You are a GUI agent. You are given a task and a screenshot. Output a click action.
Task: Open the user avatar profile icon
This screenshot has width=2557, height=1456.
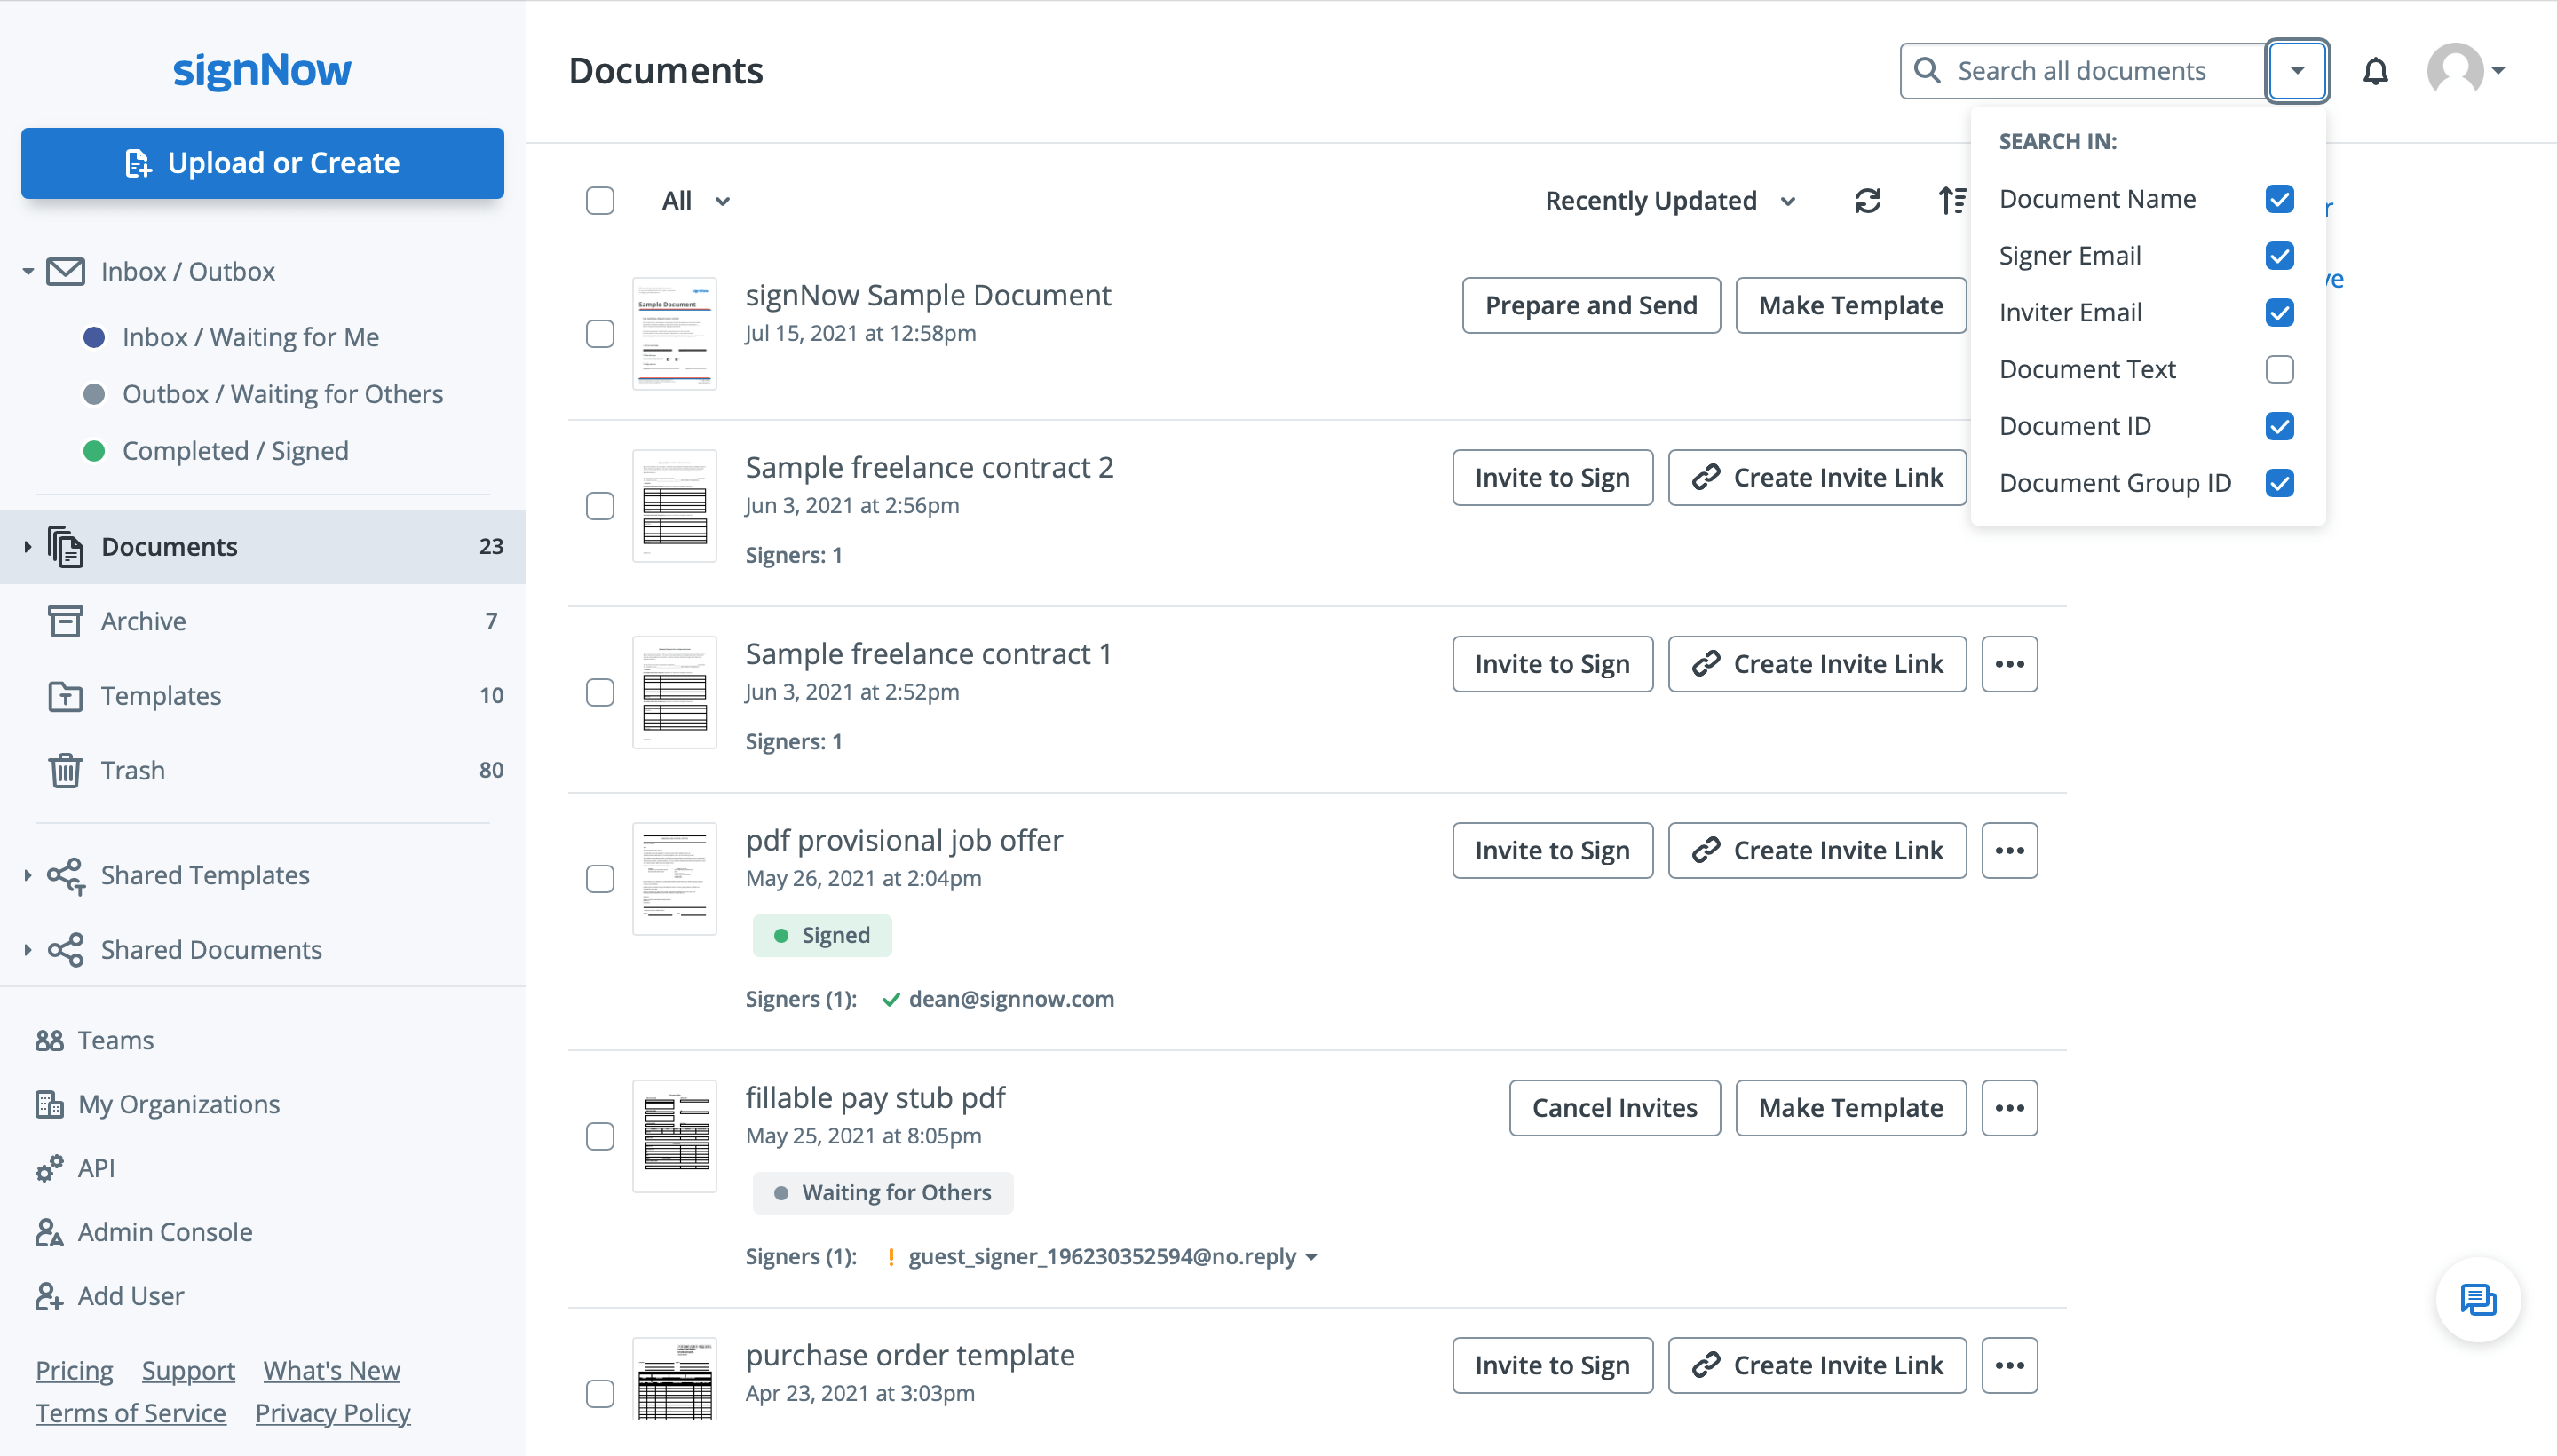(2455, 71)
